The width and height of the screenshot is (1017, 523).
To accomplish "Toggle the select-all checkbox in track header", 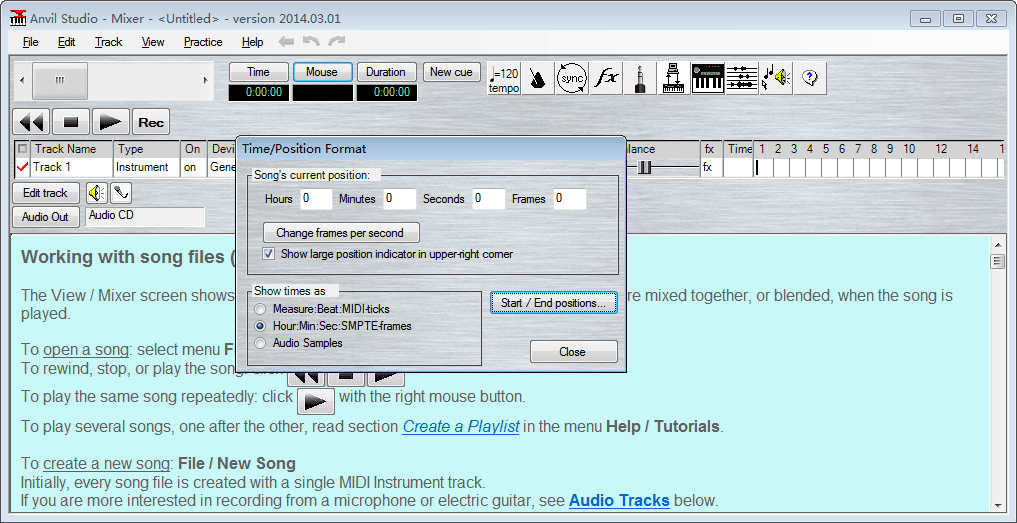I will point(23,149).
